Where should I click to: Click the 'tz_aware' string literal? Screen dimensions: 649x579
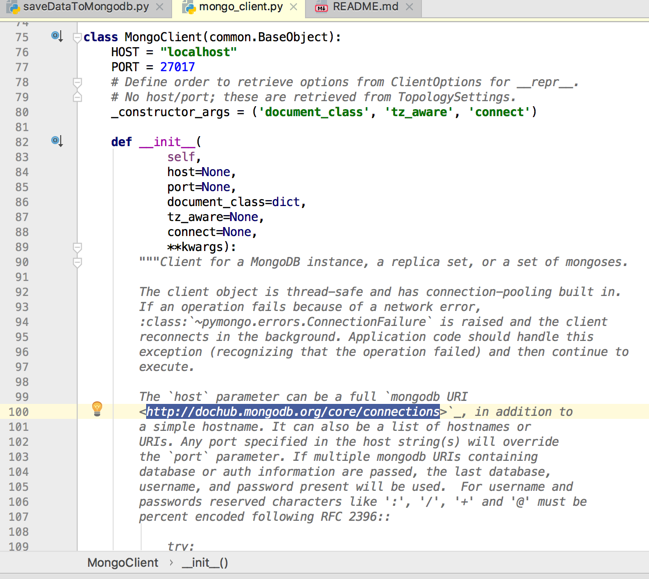(x=419, y=112)
